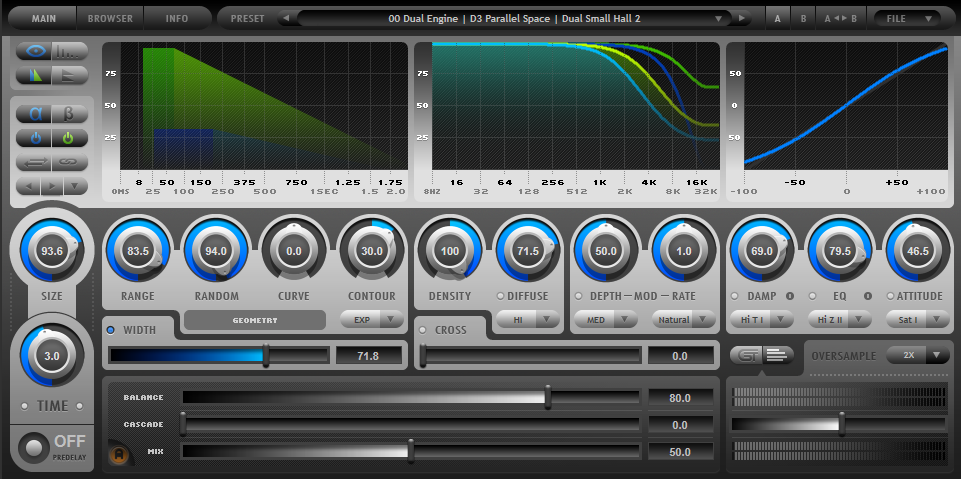Toggle the DIFFUSE radio button
The height and width of the screenshot is (479, 961).
click(500, 296)
